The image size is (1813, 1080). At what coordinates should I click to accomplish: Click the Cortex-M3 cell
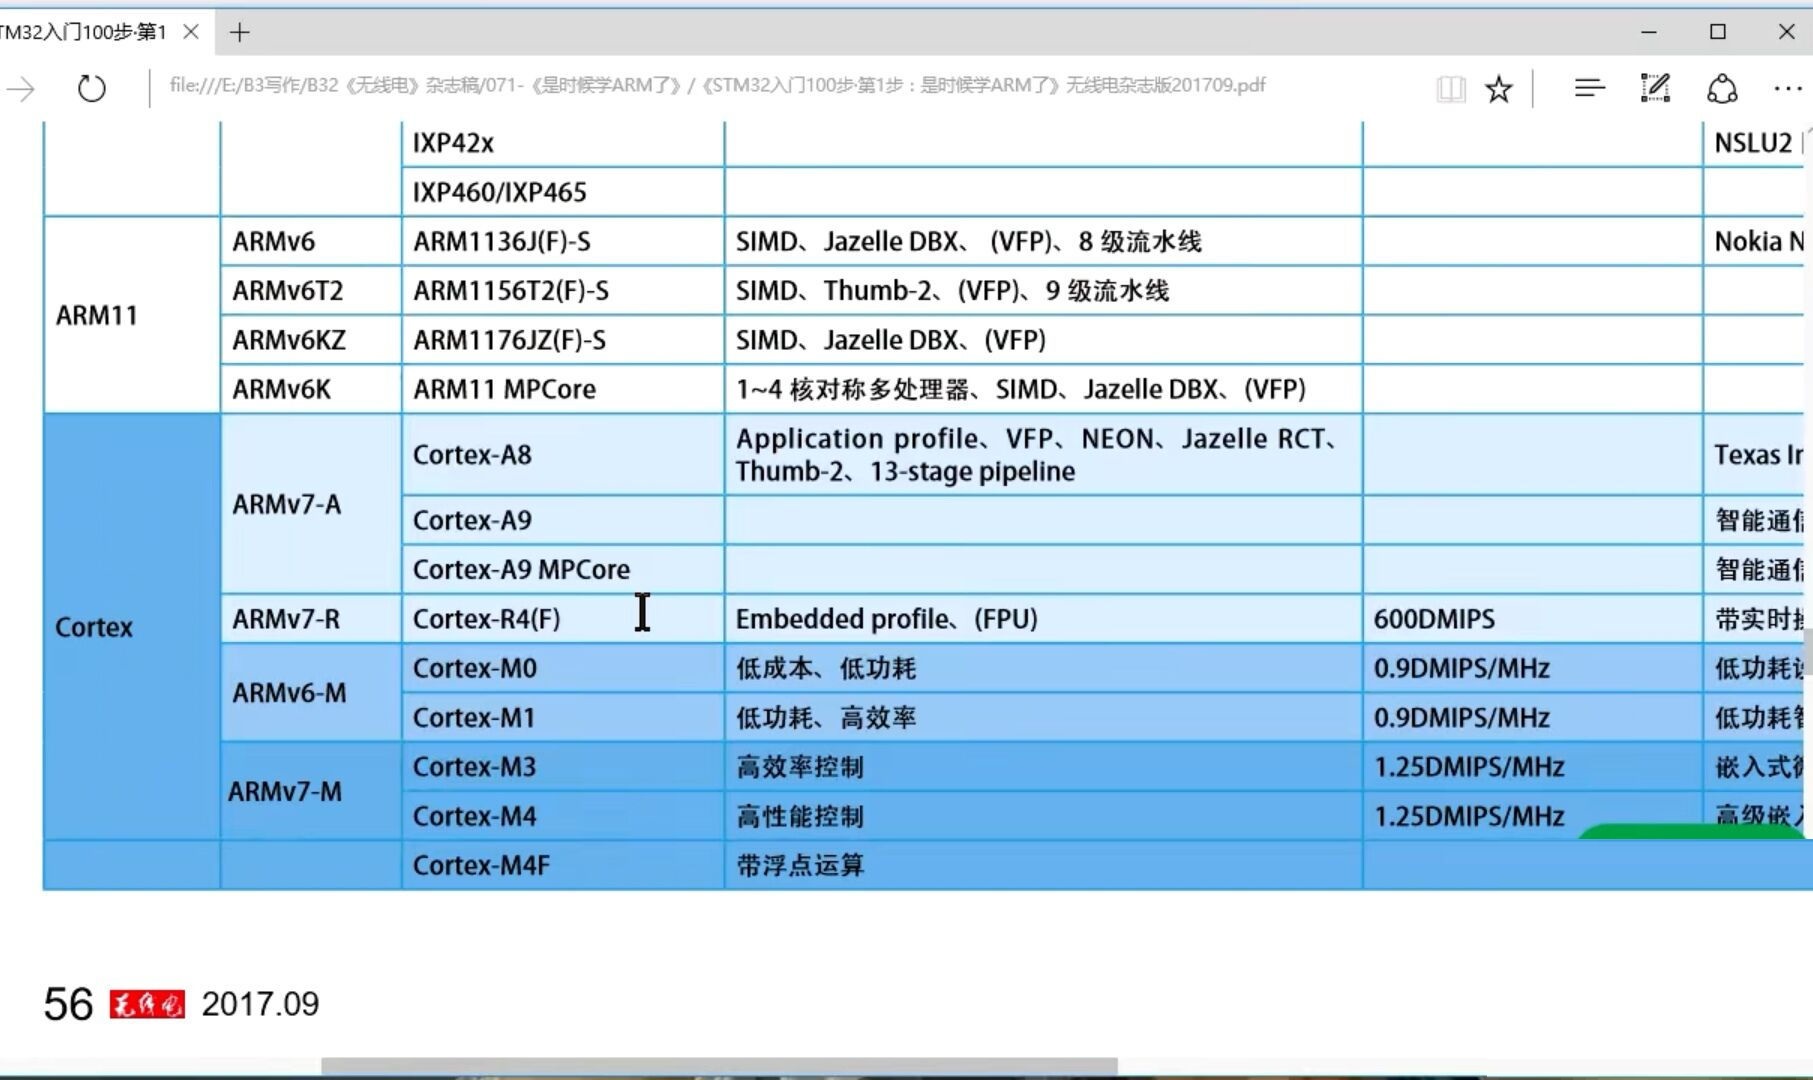click(x=563, y=767)
